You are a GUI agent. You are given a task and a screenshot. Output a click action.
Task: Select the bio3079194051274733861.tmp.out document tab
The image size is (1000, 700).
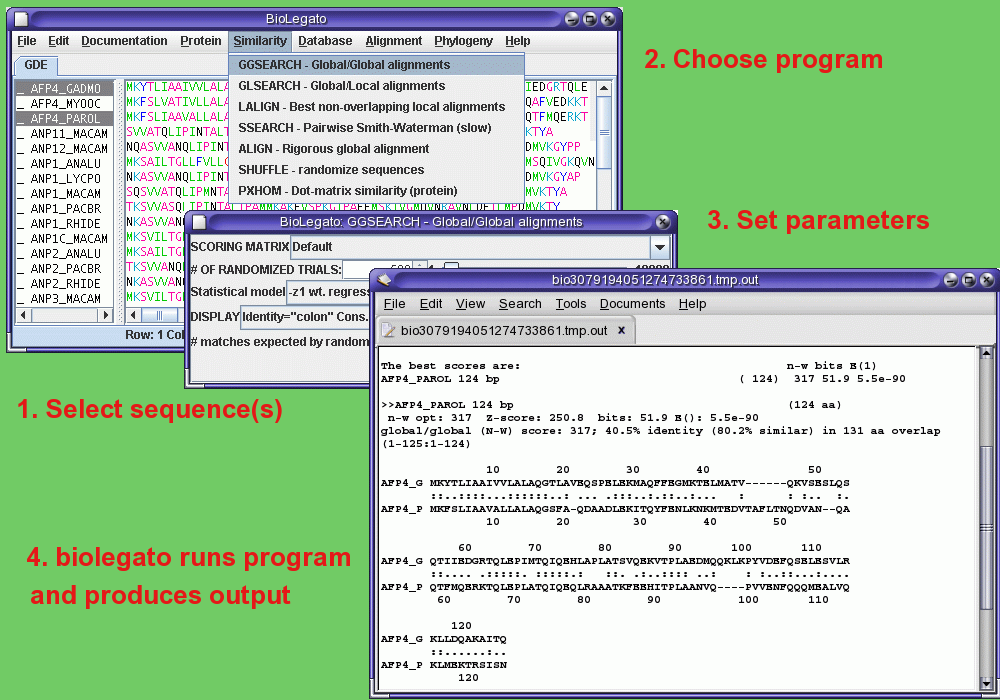coord(504,330)
